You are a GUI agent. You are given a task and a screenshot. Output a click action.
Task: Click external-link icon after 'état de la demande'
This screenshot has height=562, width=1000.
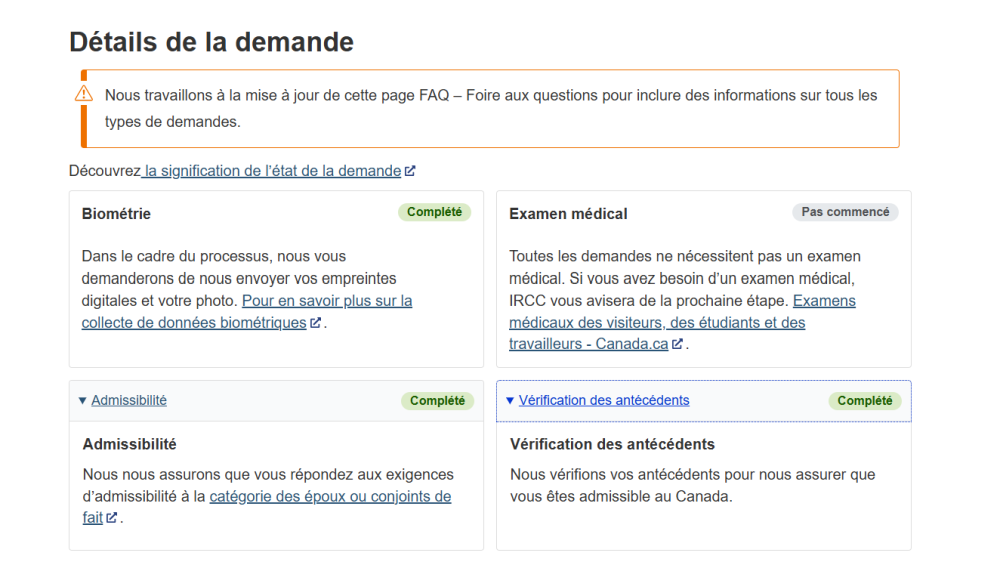click(410, 171)
